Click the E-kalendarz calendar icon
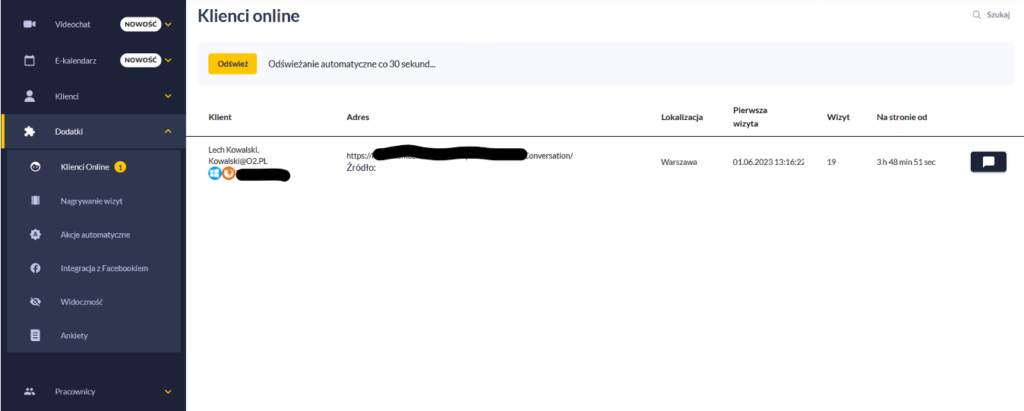Screen dimensions: 1024x411 click(x=29, y=60)
